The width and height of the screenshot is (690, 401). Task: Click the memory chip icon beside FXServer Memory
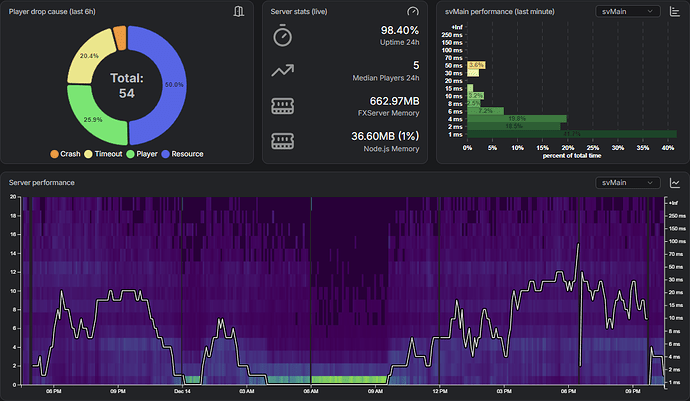pyautogui.click(x=281, y=105)
